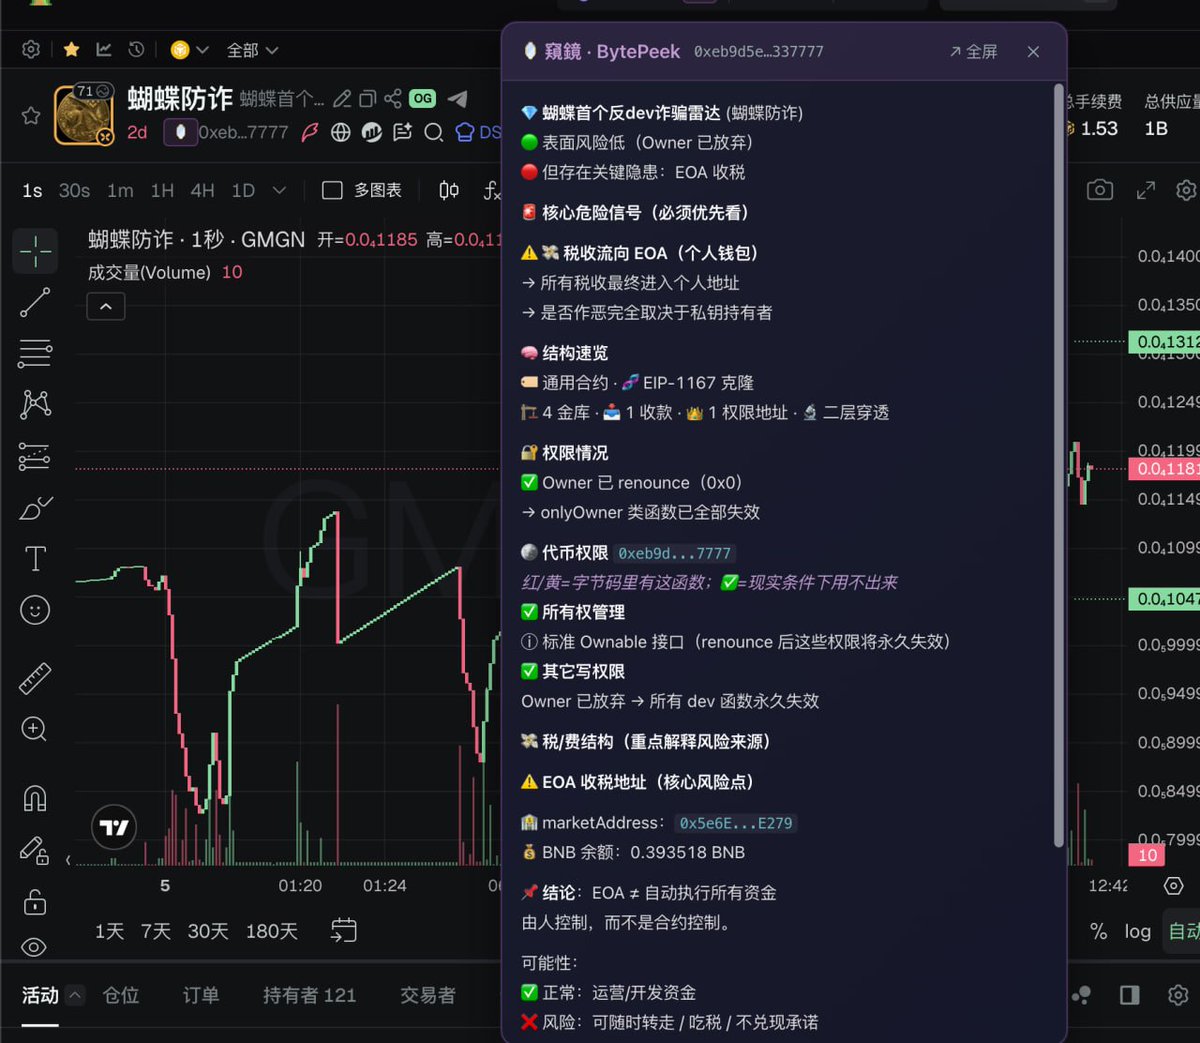Toggle stay-in-drawing-mode pencil lock
Viewport: 1200px width, 1043px height.
pos(35,850)
